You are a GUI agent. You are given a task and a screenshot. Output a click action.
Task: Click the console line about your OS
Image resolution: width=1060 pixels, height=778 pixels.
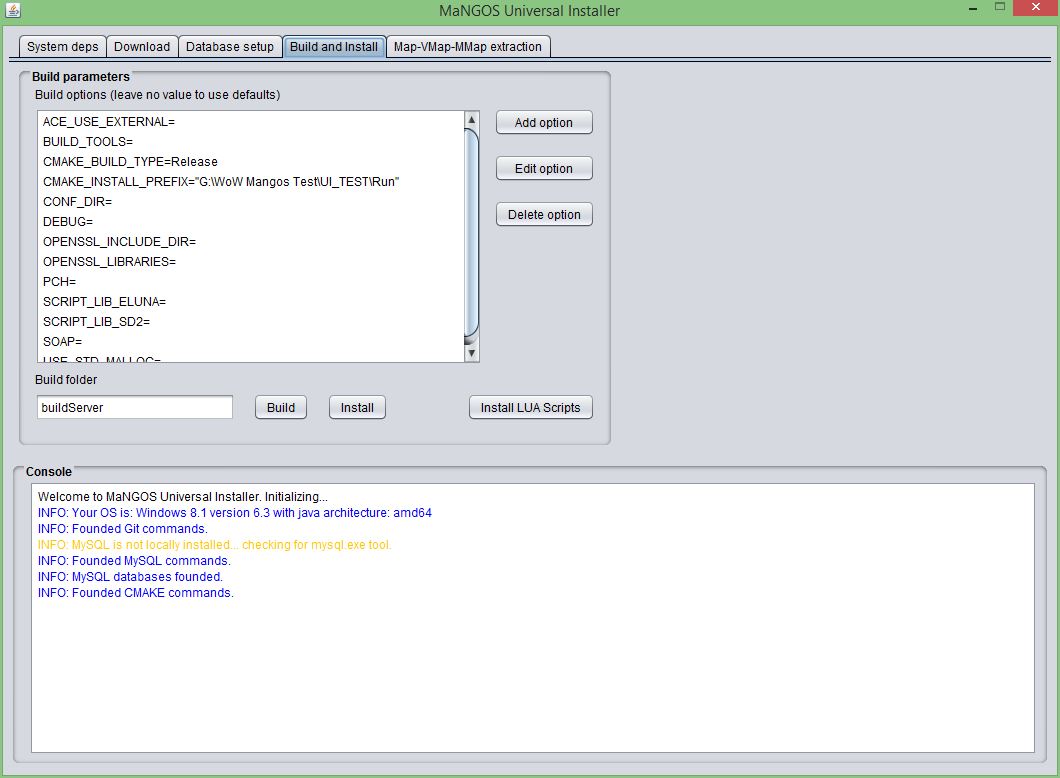pos(235,513)
